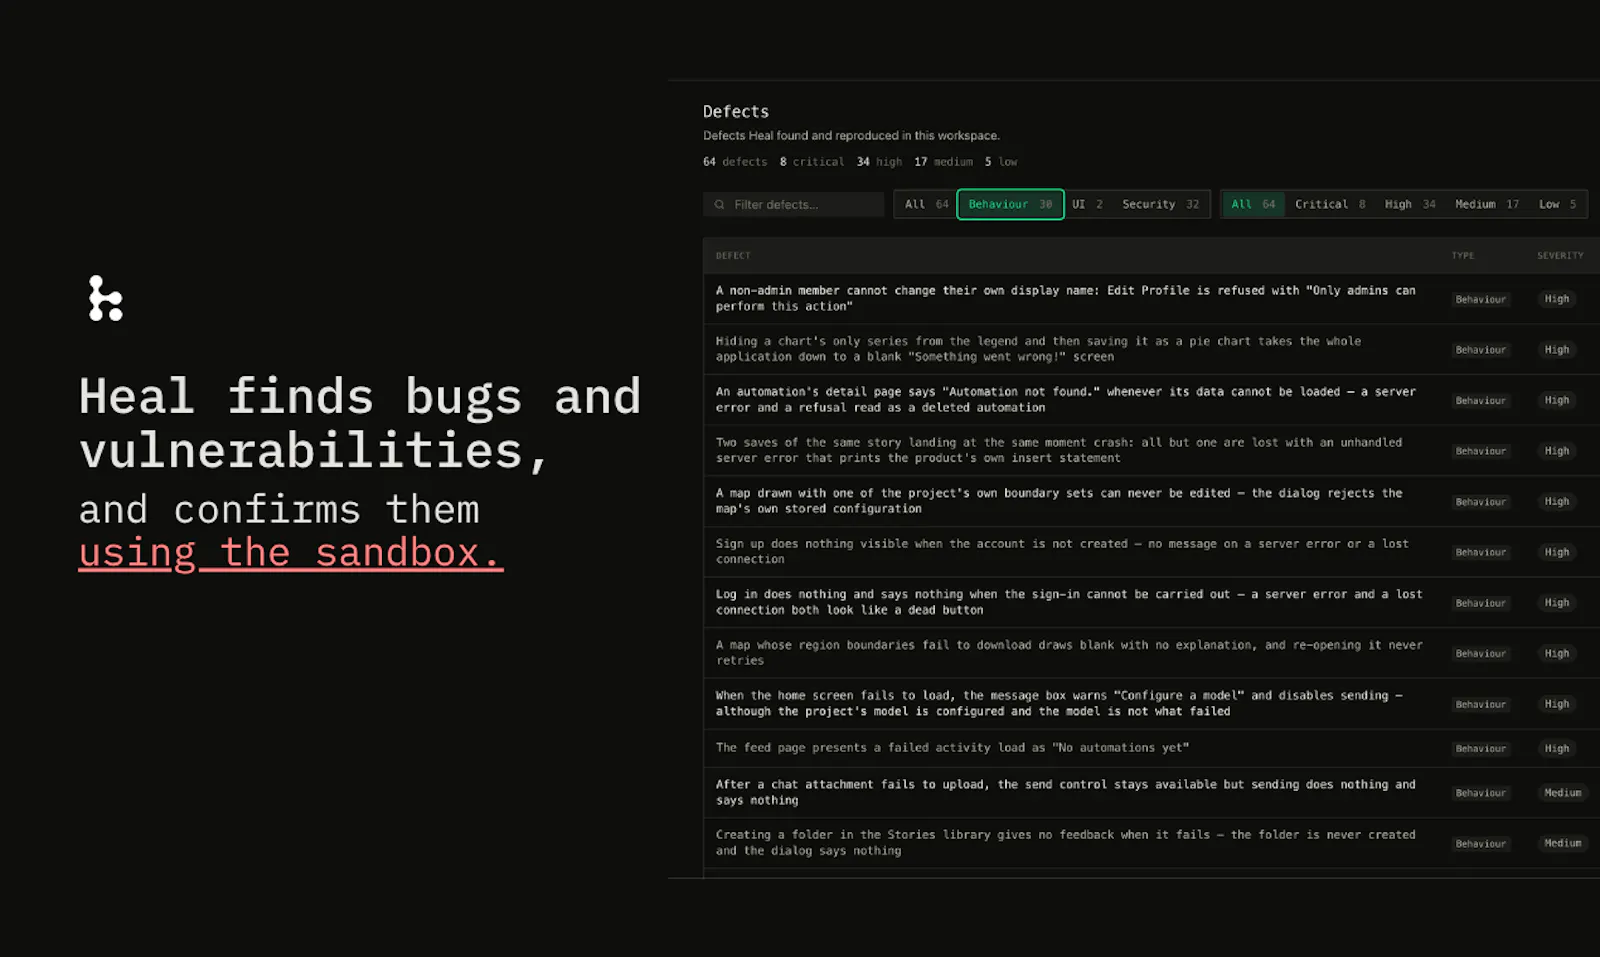Click High badge on the non-admin member row
The image size is (1600, 957).
coord(1557,299)
